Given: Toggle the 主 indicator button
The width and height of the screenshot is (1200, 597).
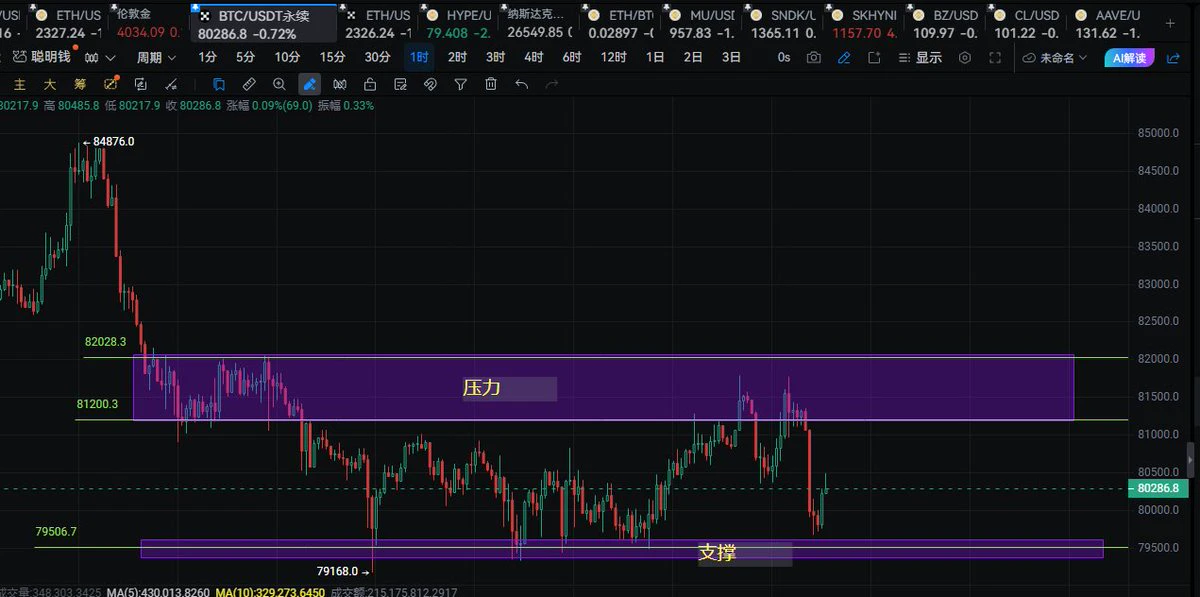Looking at the screenshot, I should coord(20,84).
